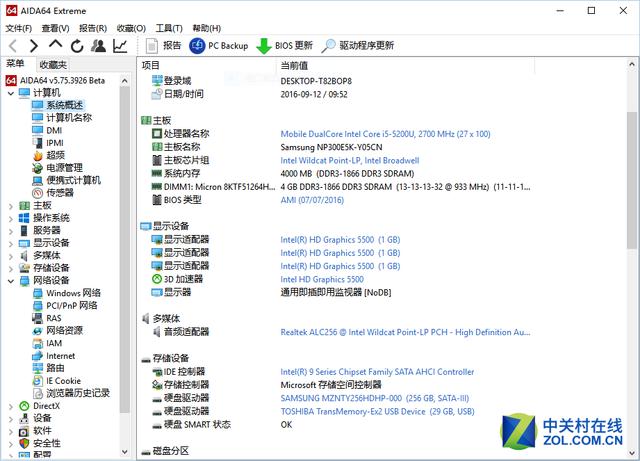Expand the 显示设备 tree node

(11, 244)
